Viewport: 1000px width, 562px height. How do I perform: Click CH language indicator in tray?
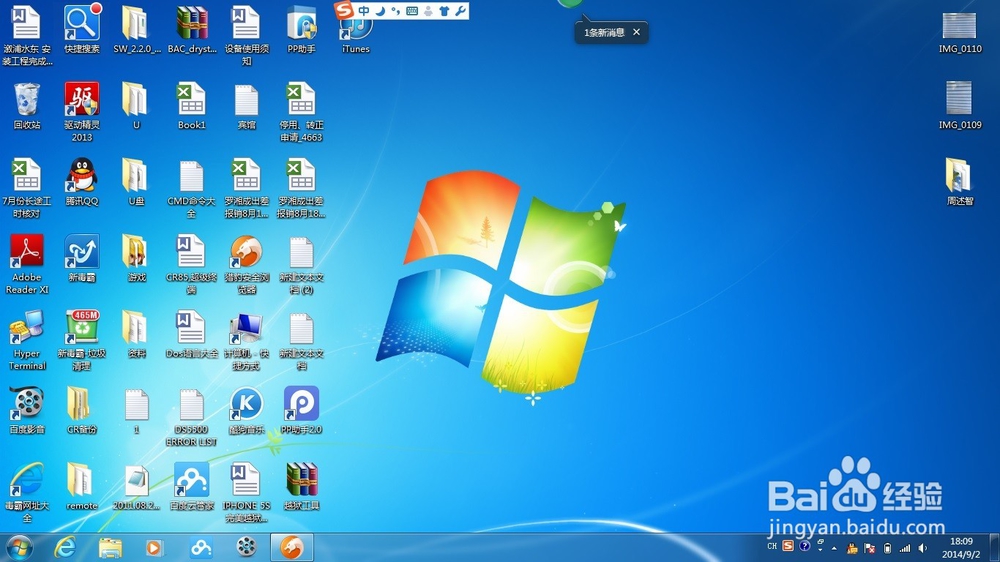pyautogui.click(x=772, y=547)
